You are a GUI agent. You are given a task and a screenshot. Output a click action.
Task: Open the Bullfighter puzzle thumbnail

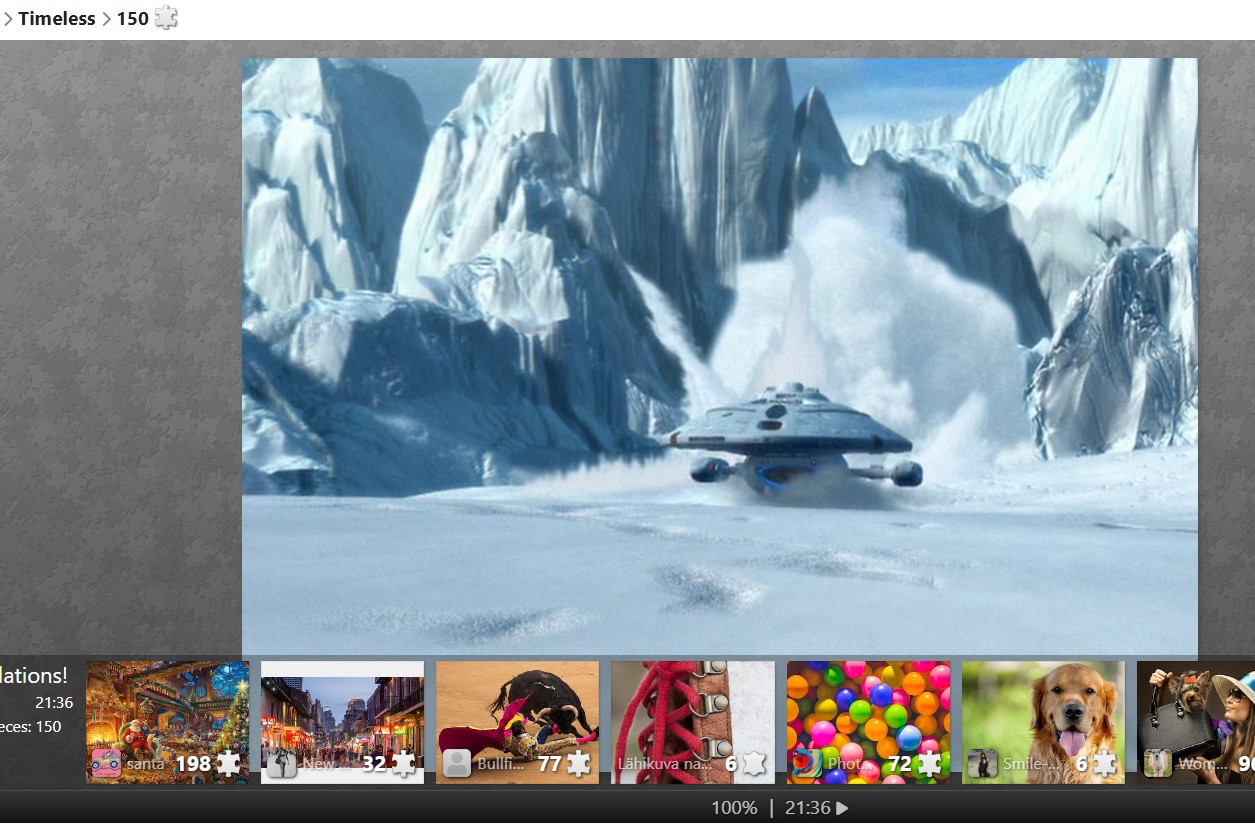pos(517,722)
